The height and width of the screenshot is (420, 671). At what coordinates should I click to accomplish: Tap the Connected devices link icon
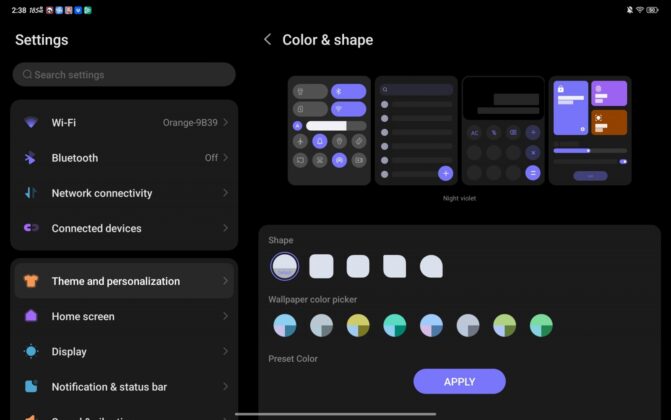coord(31,228)
